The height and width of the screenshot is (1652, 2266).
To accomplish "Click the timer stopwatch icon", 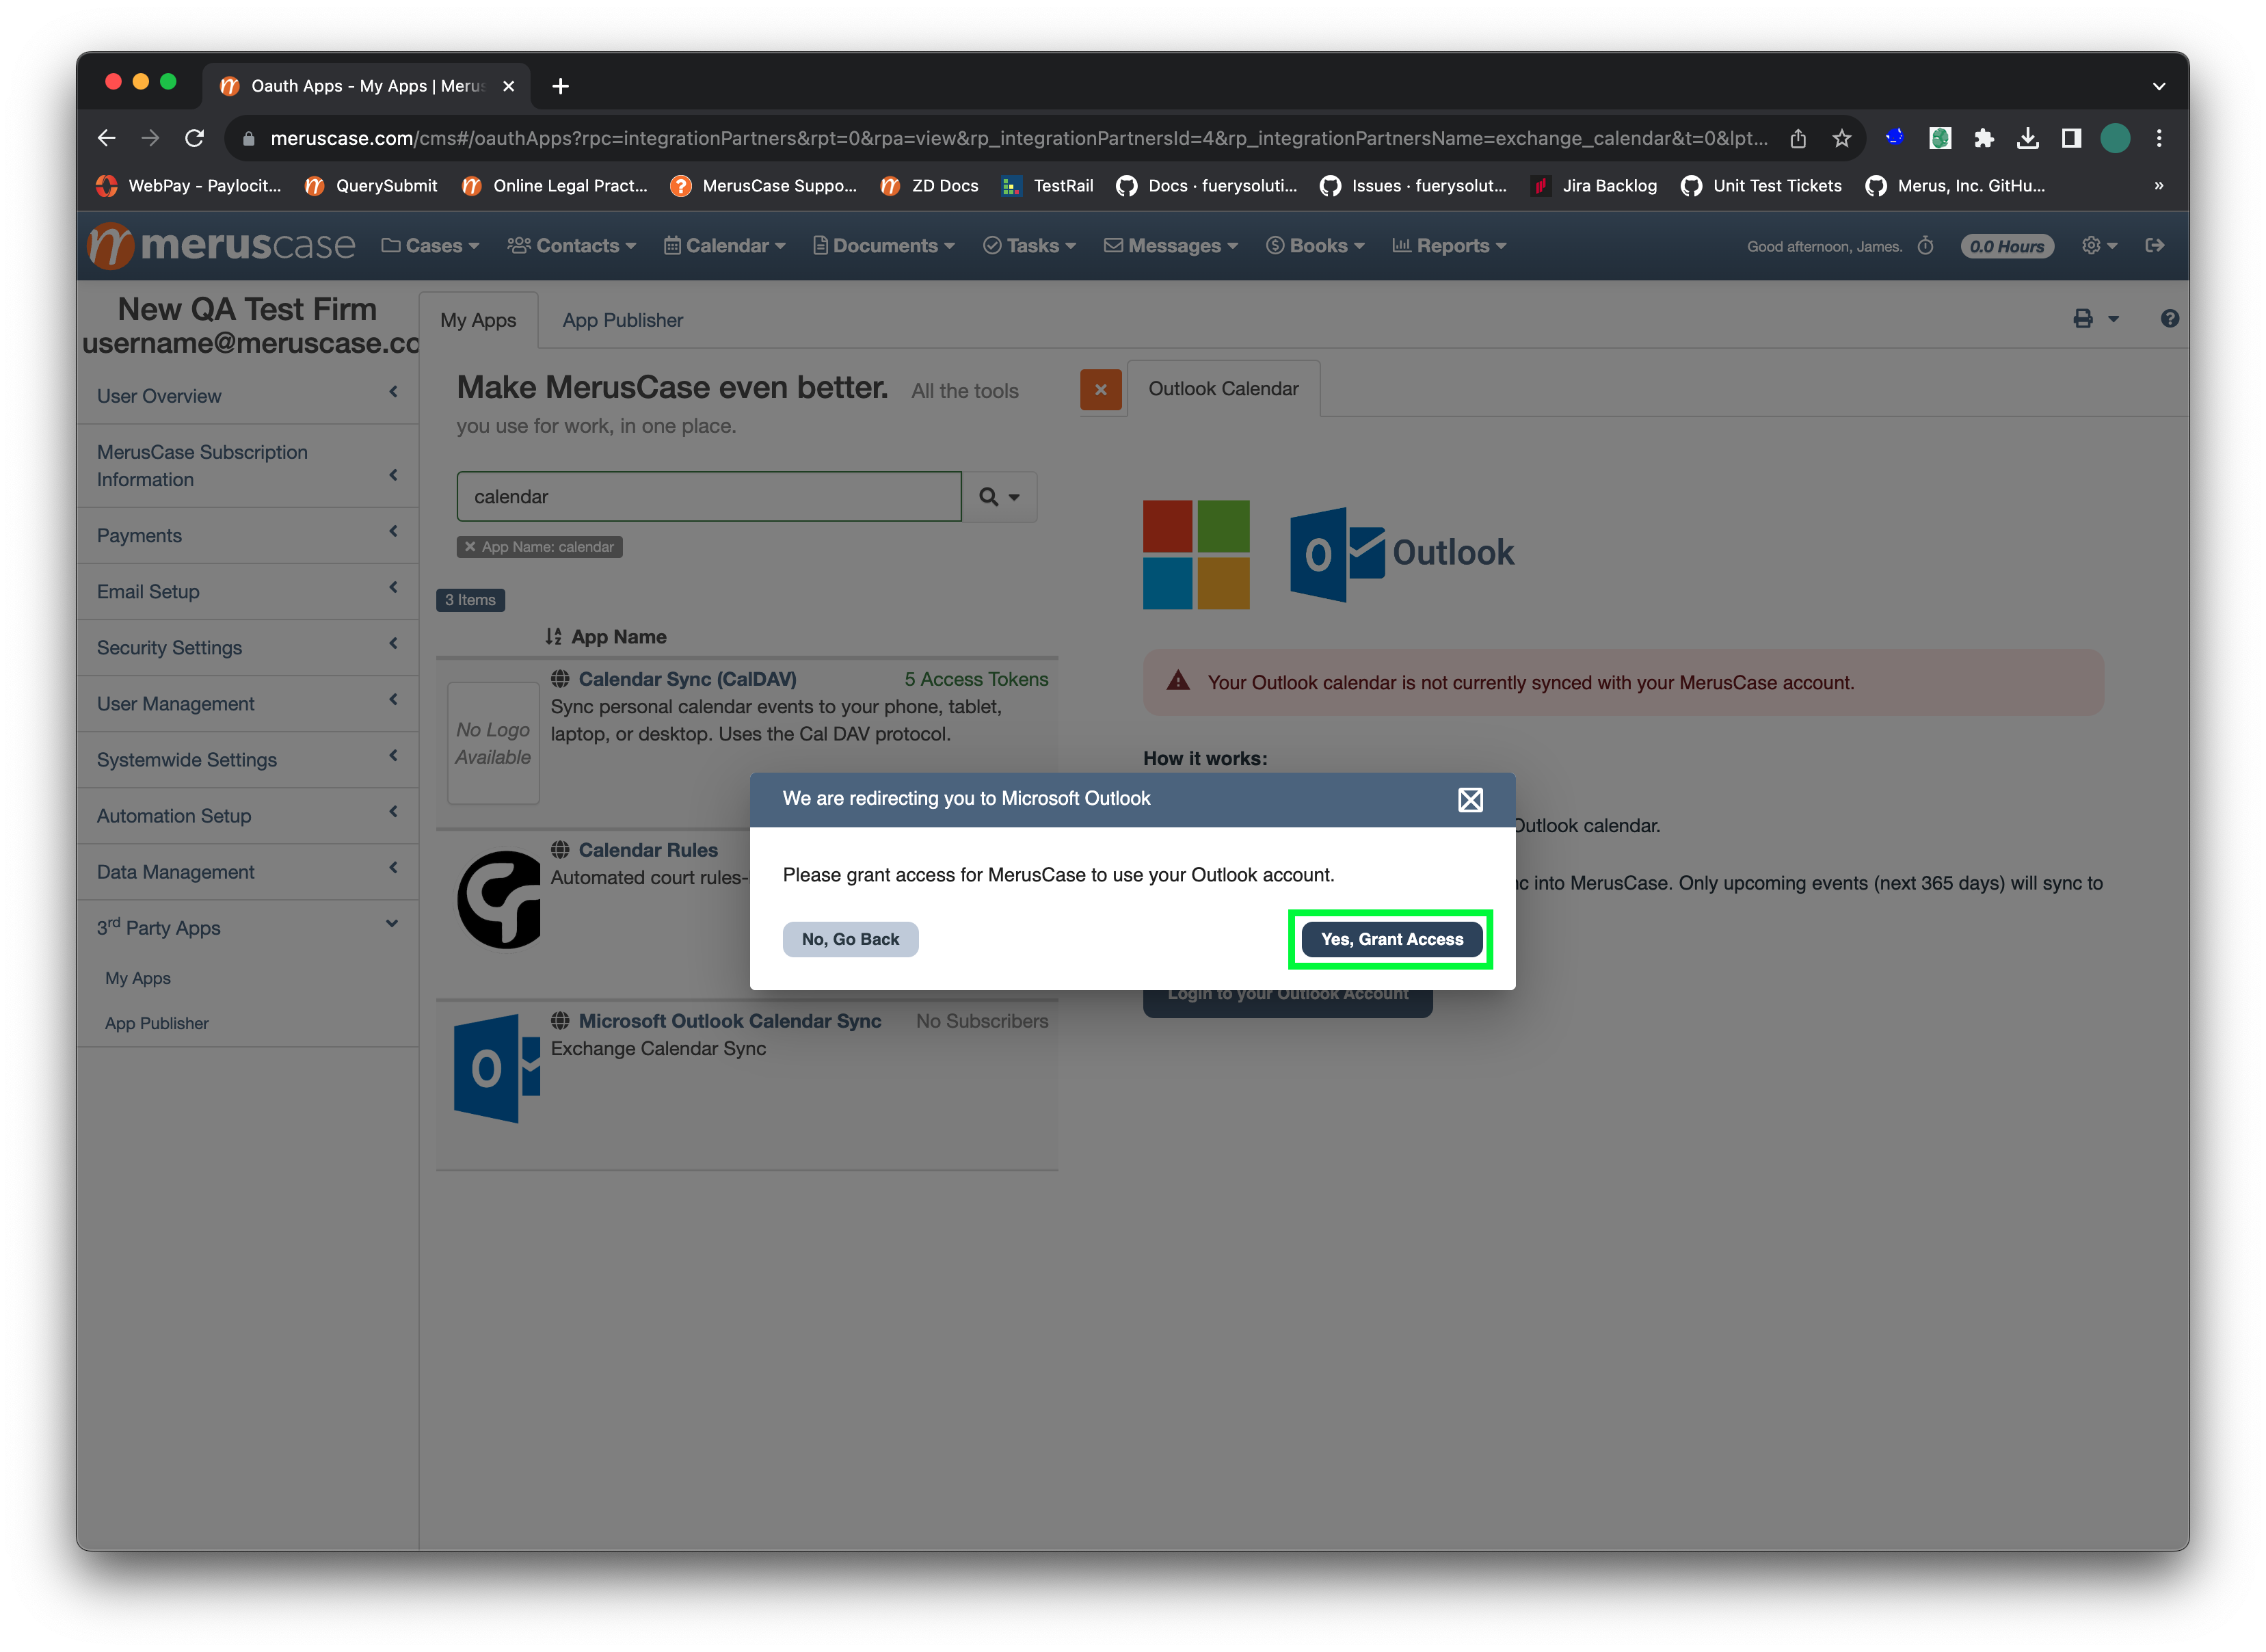I will (x=1924, y=246).
